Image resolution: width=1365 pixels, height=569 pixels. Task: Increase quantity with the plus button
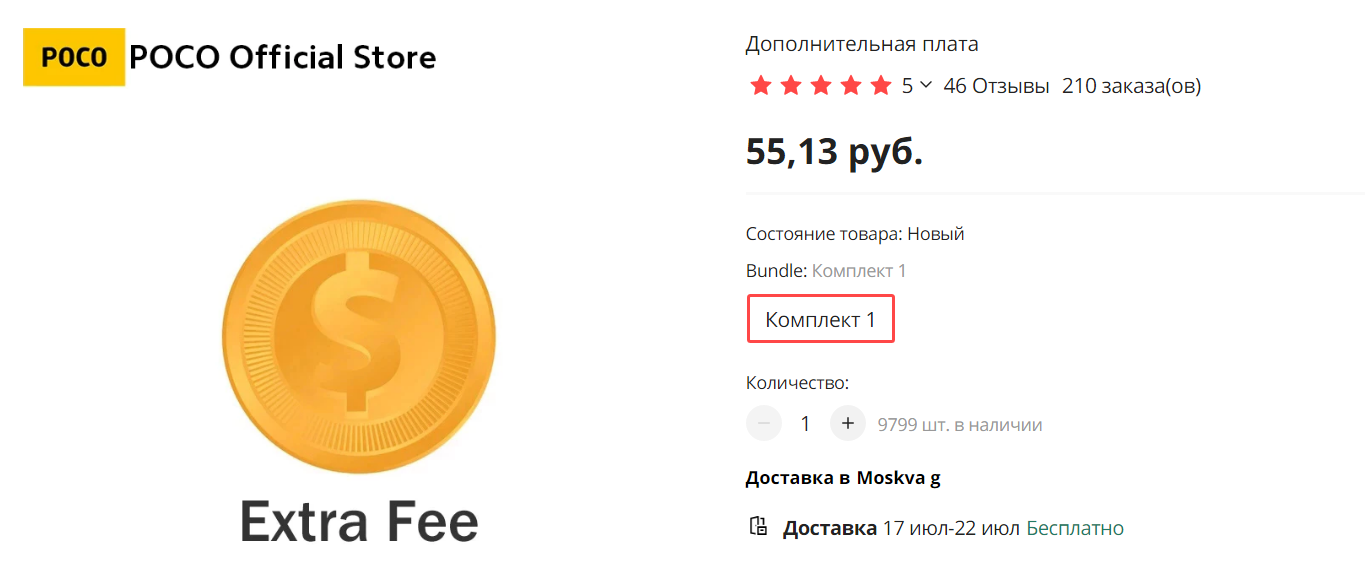click(847, 424)
